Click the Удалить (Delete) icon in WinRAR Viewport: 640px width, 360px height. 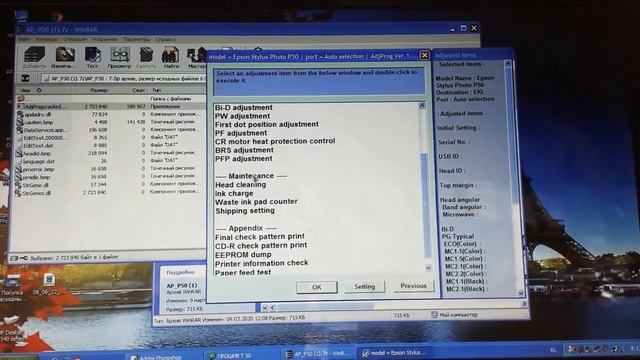[x=146, y=57]
